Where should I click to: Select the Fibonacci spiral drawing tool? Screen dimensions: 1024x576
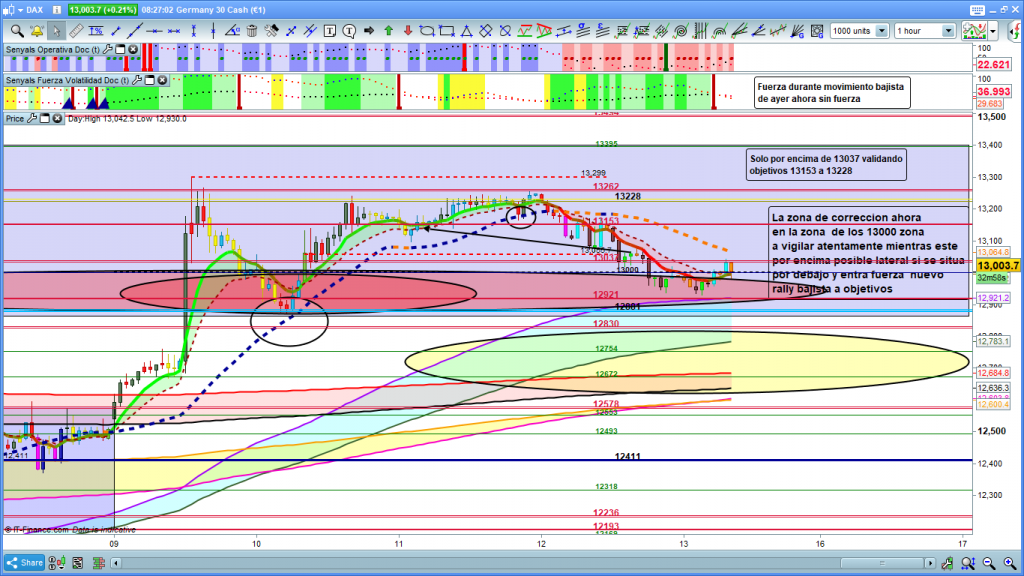tap(684, 31)
